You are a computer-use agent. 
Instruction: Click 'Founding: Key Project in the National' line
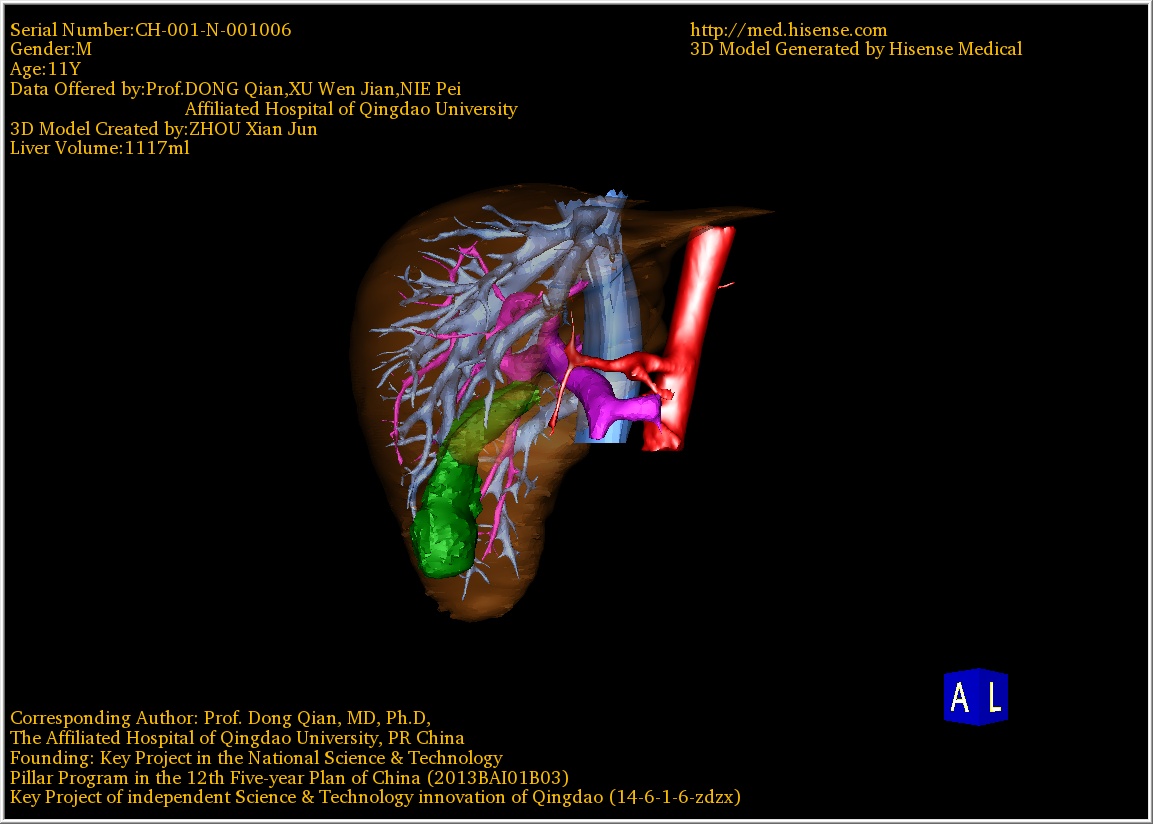(x=256, y=758)
